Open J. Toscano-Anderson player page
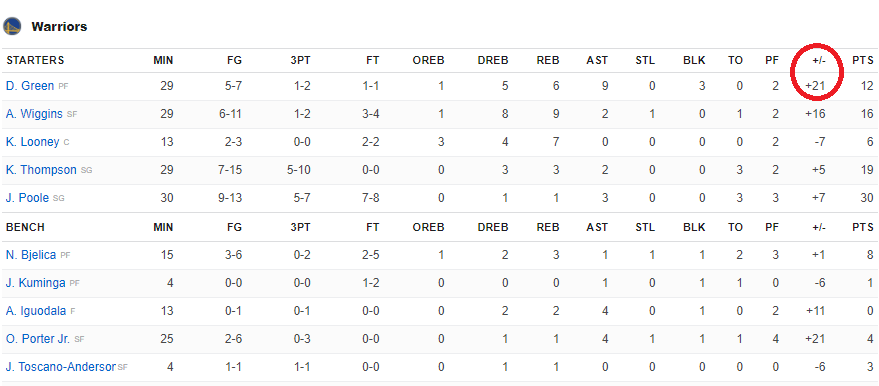The image size is (879, 386). tap(61, 368)
